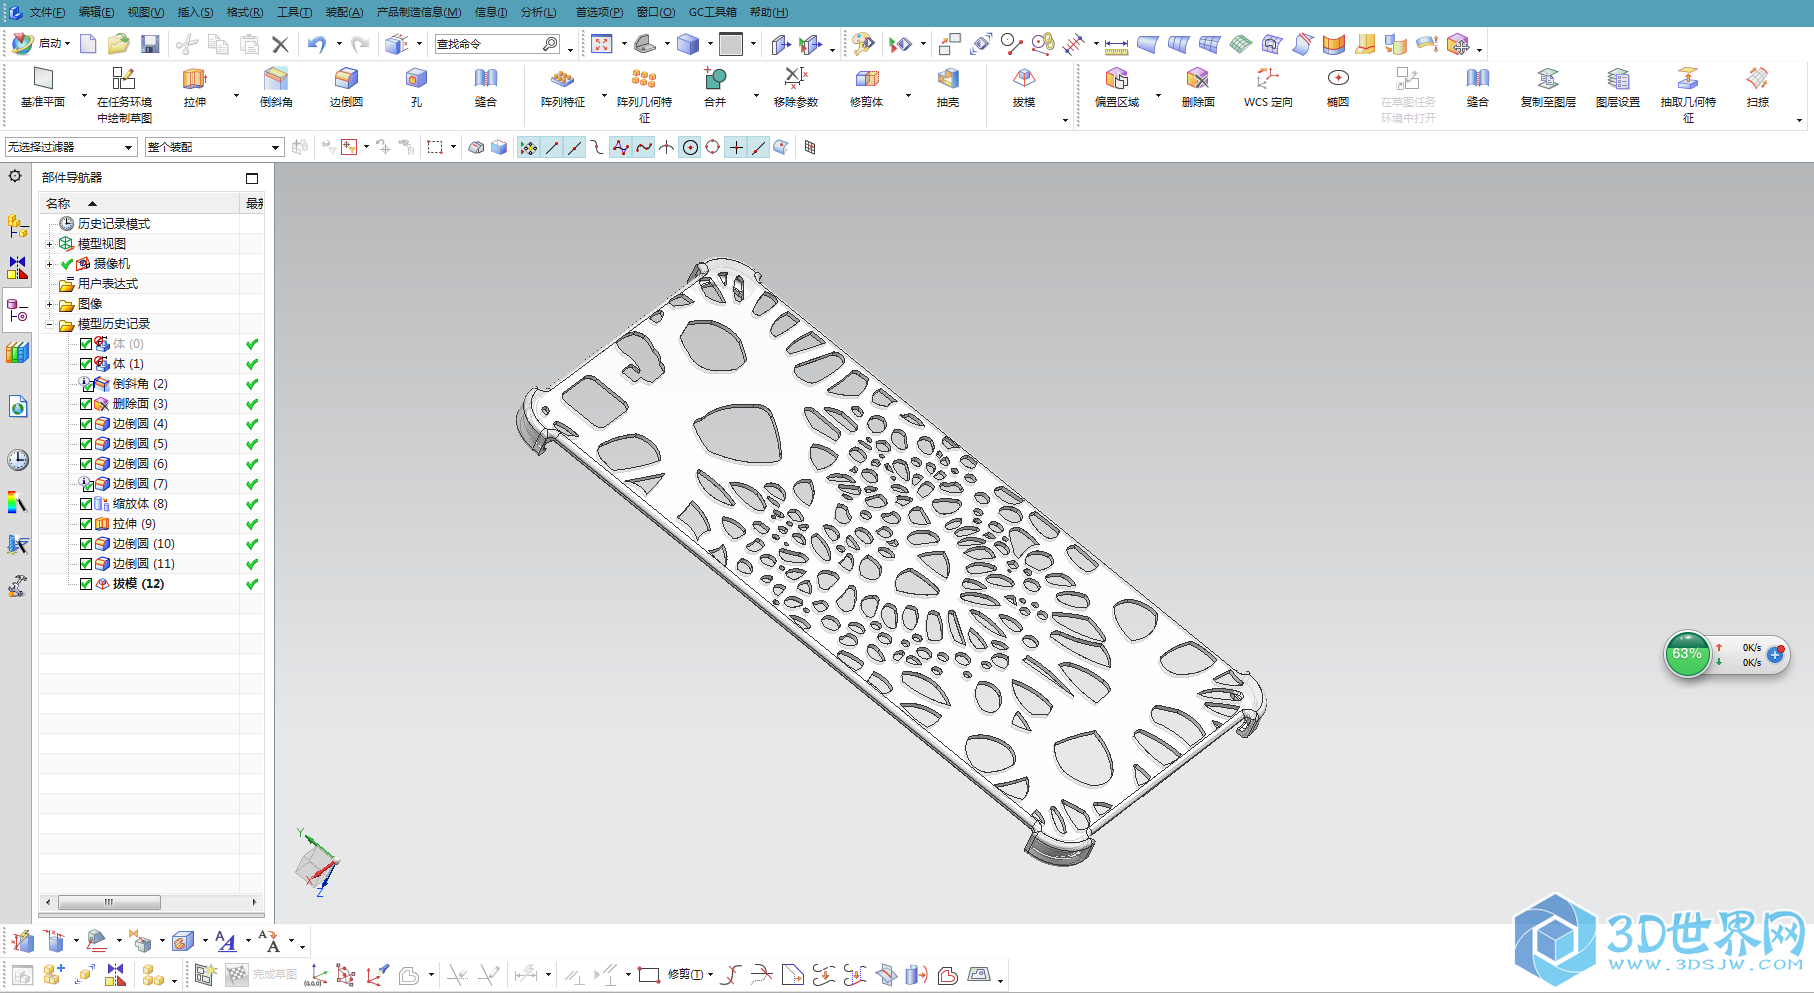Click the Copy to Layer (复制至图层) icon
The height and width of the screenshot is (995, 1814).
pos(1548,87)
